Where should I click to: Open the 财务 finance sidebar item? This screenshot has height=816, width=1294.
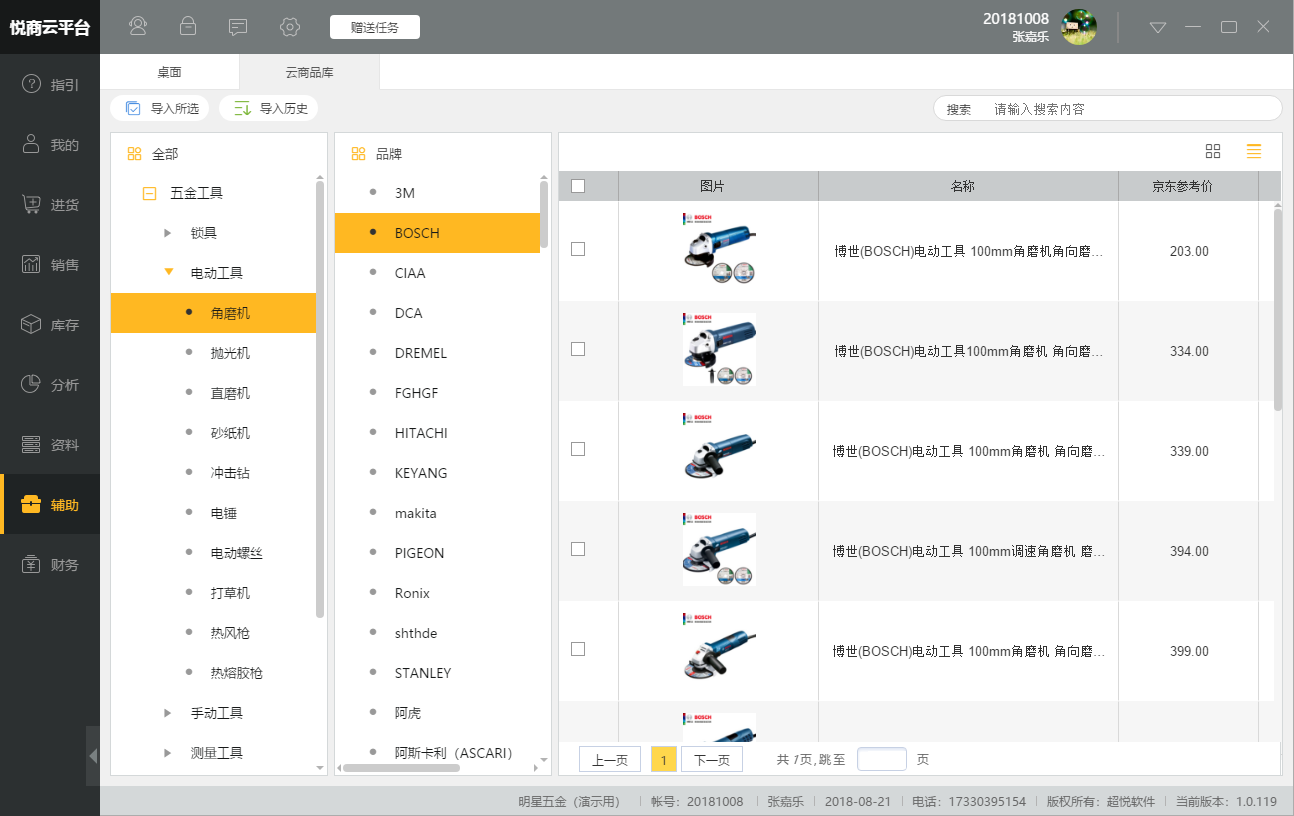pyautogui.click(x=50, y=564)
